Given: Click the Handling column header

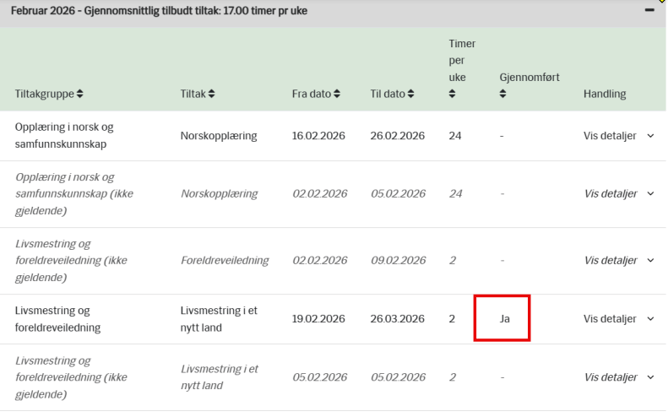Looking at the screenshot, I should click(604, 94).
